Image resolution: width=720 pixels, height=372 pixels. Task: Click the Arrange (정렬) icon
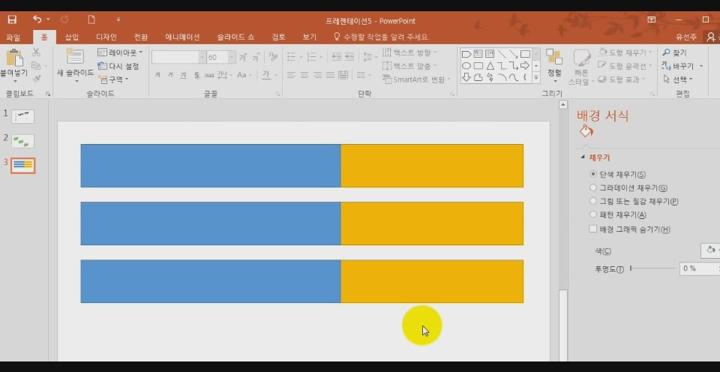click(x=554, y=56)
